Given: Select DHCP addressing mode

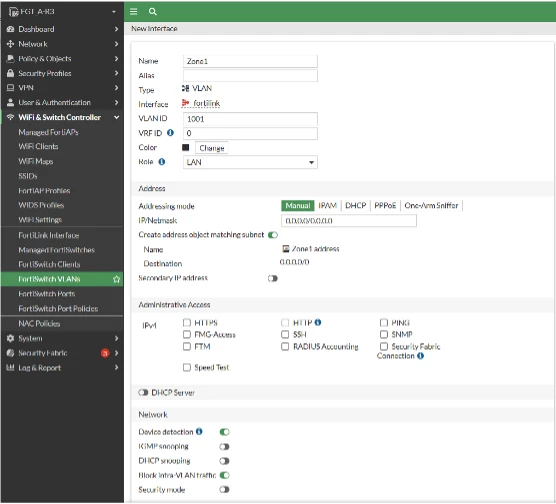Looking at the screenshot, I should click(356, 206).
